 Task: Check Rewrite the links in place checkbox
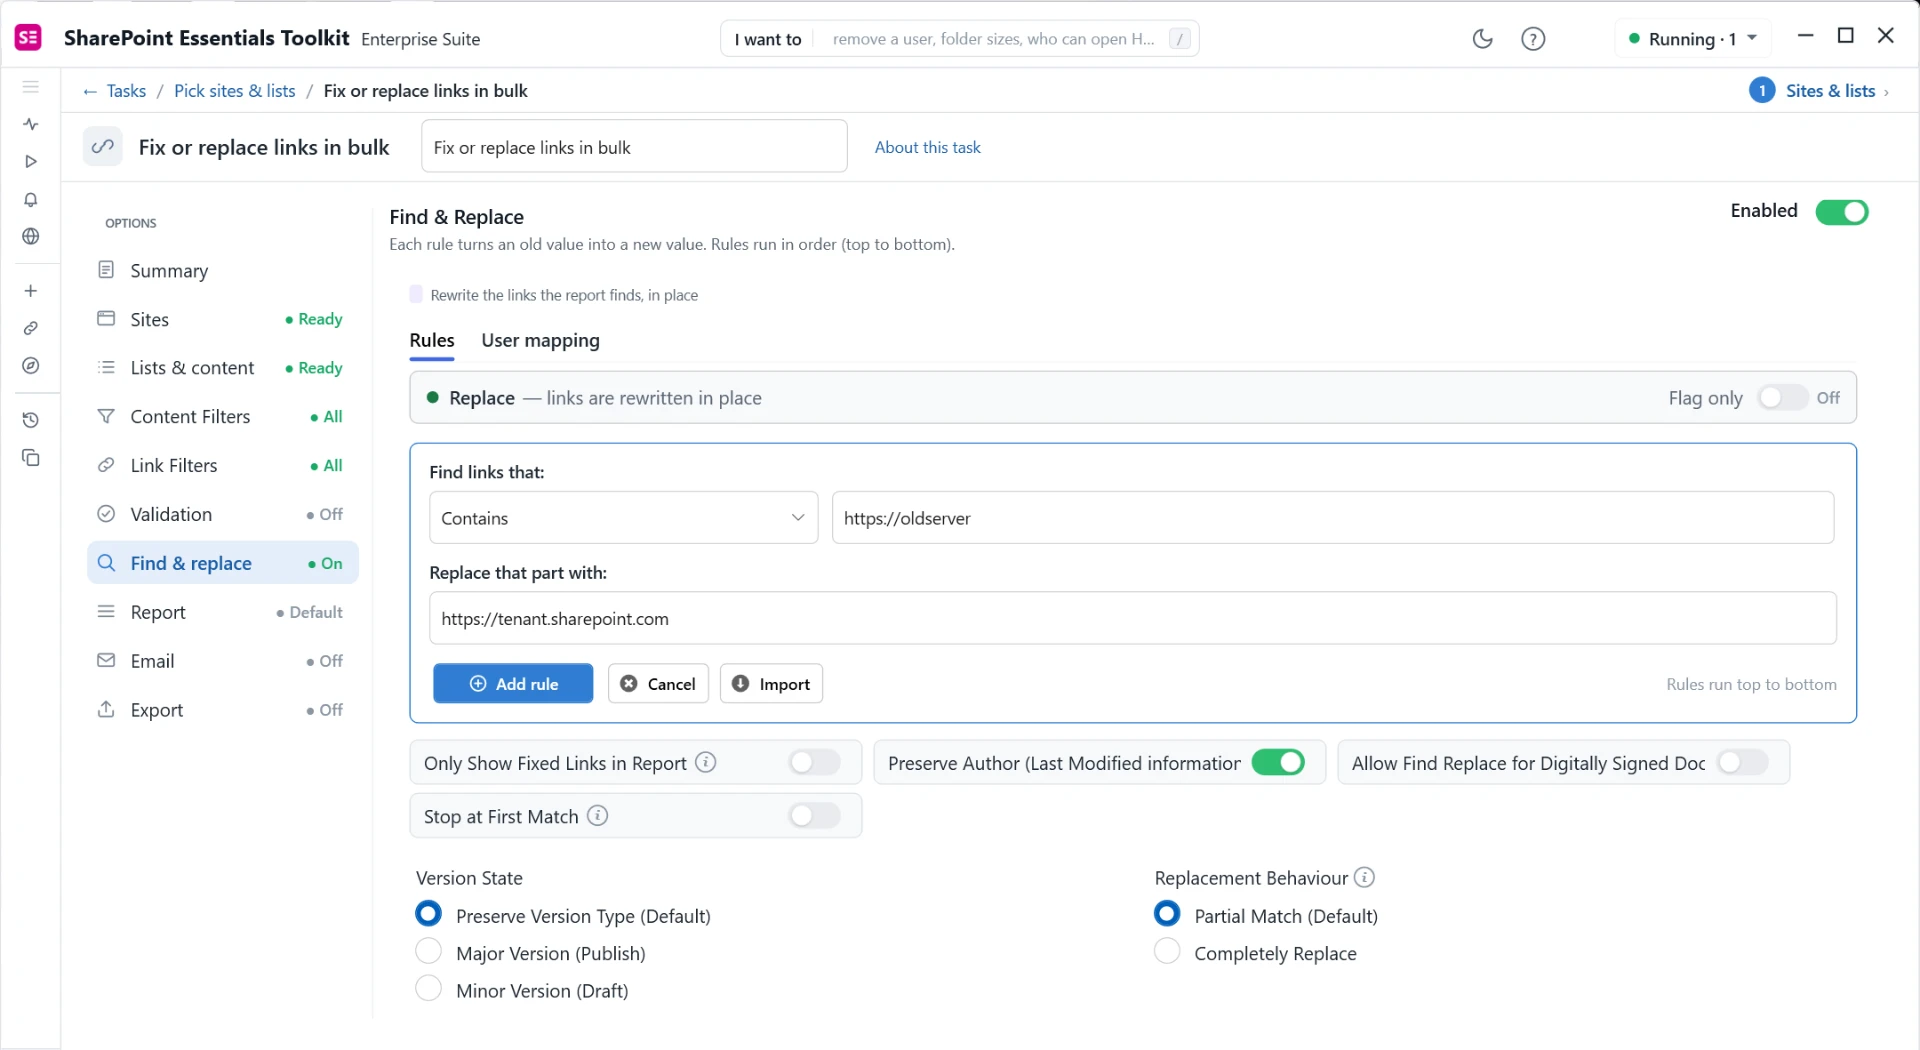[416, 294]
